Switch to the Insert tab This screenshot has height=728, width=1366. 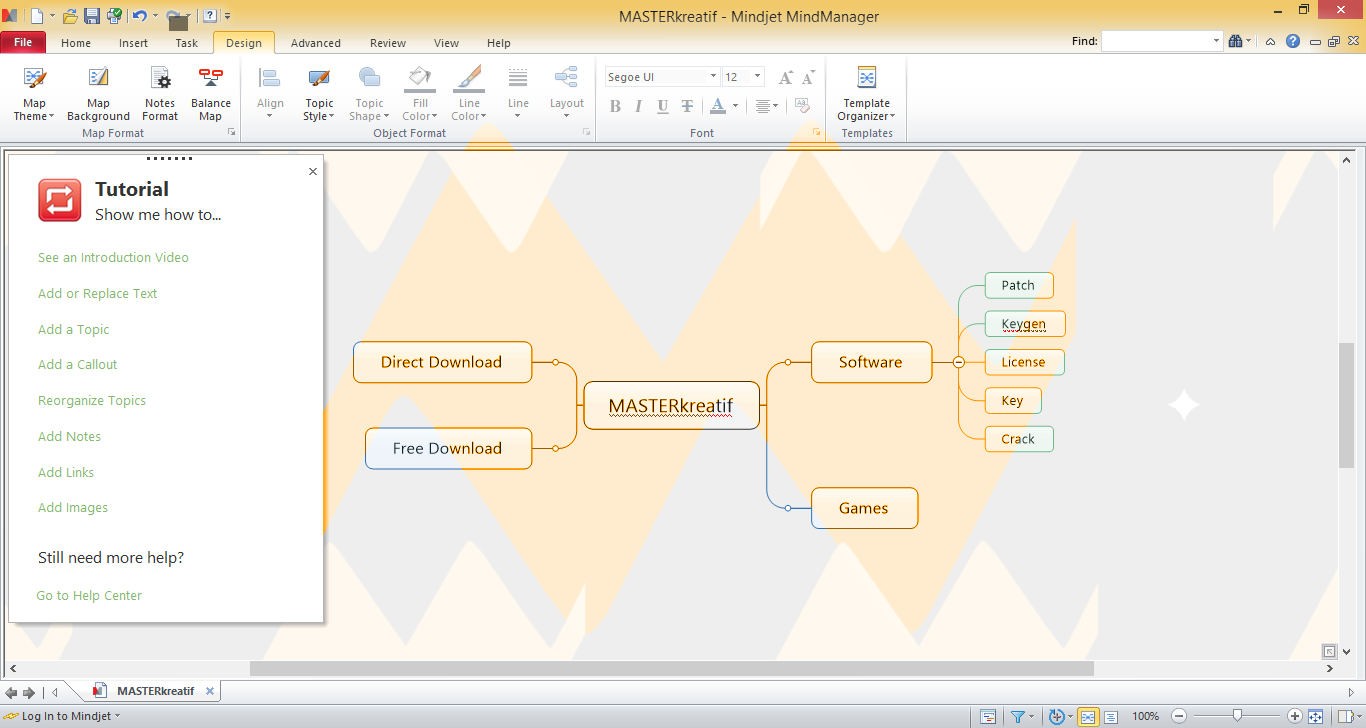click(x=133, y=43)
